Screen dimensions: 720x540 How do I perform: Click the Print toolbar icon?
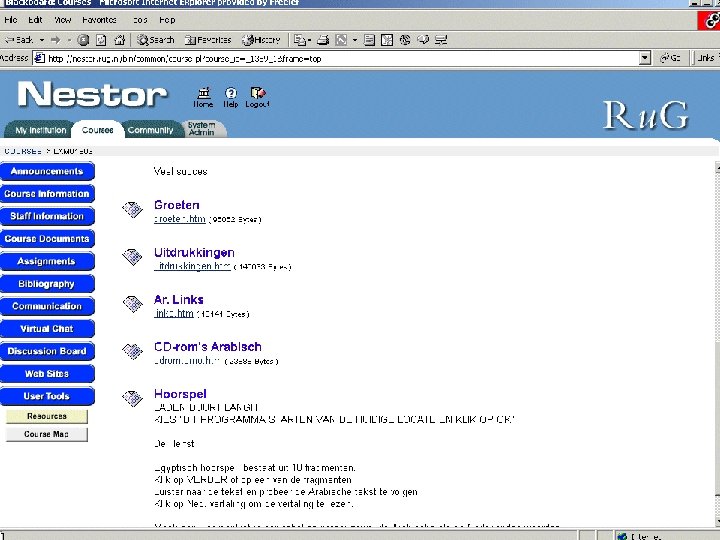(323, 40)
